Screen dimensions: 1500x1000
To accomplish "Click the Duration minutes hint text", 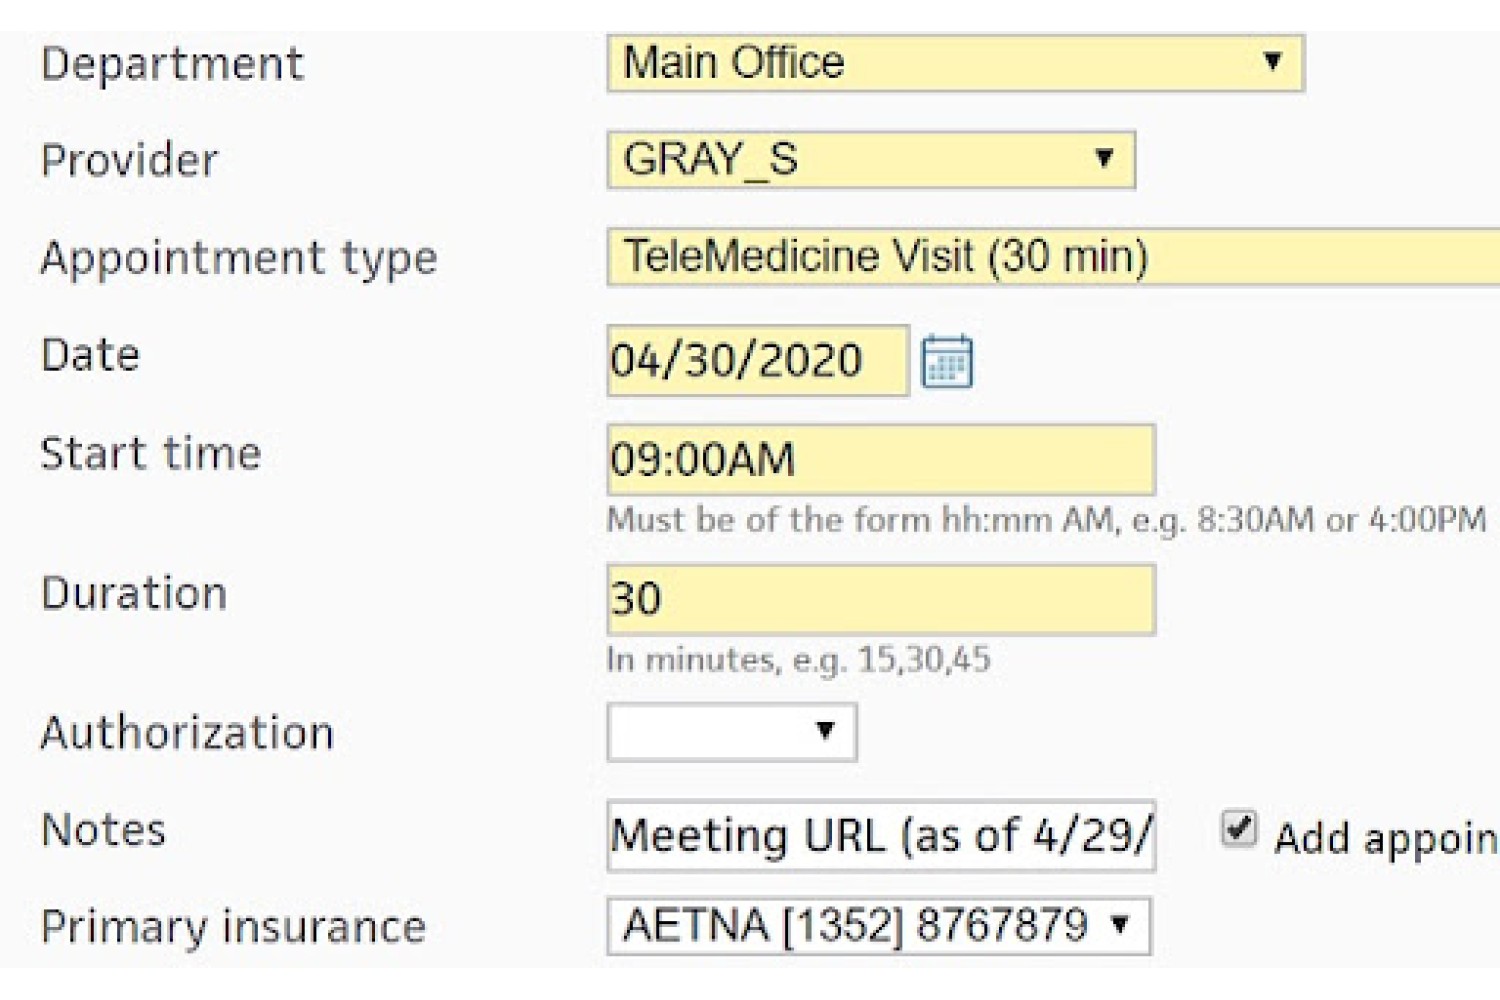I will pos(798,660).
